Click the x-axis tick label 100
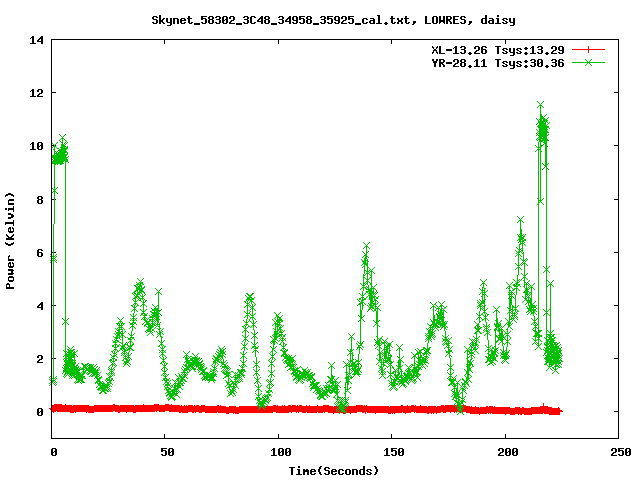This screenshot has height=480, width=640. (280, 452)
